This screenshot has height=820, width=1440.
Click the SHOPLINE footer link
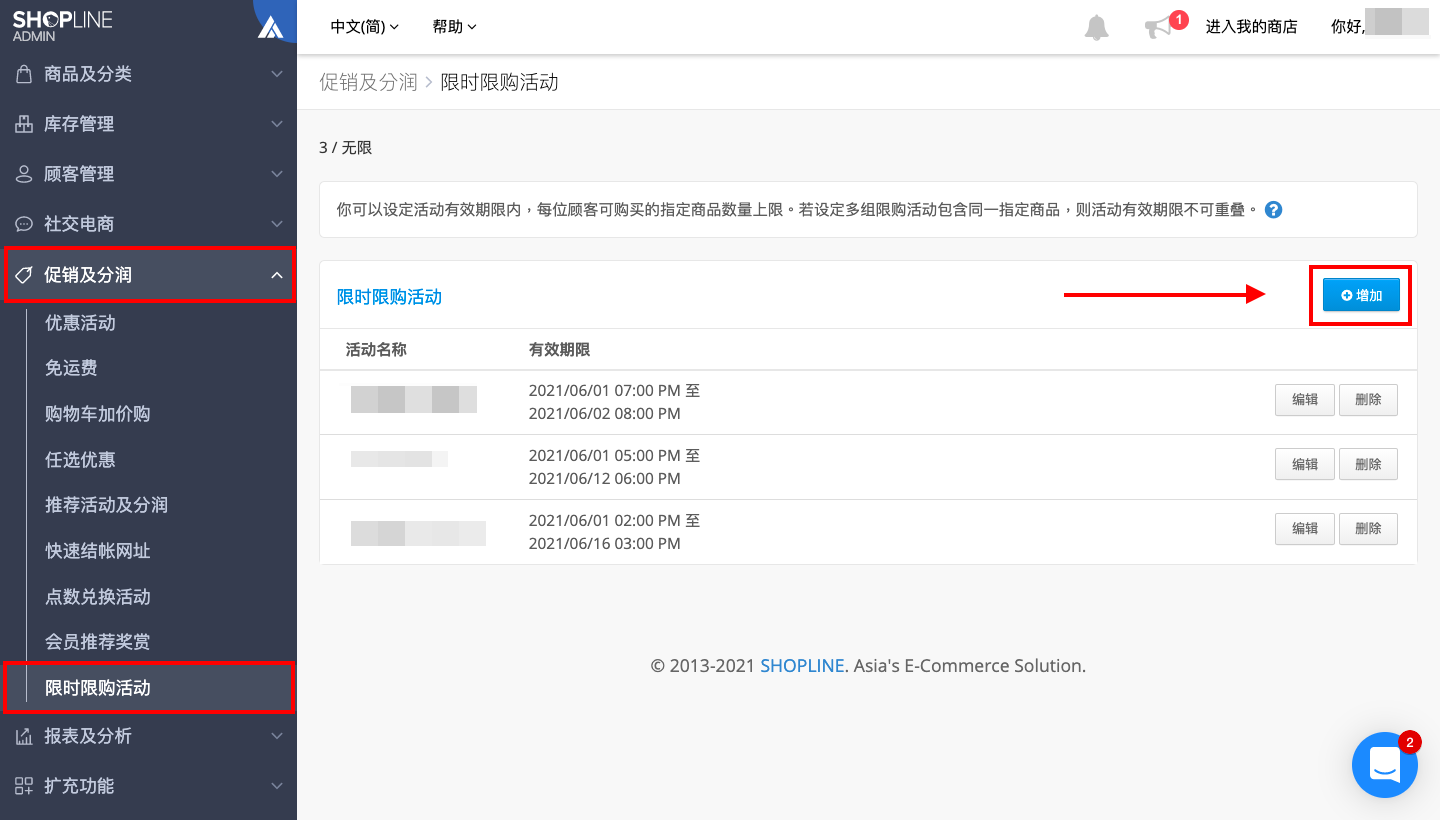click(802, 665)
